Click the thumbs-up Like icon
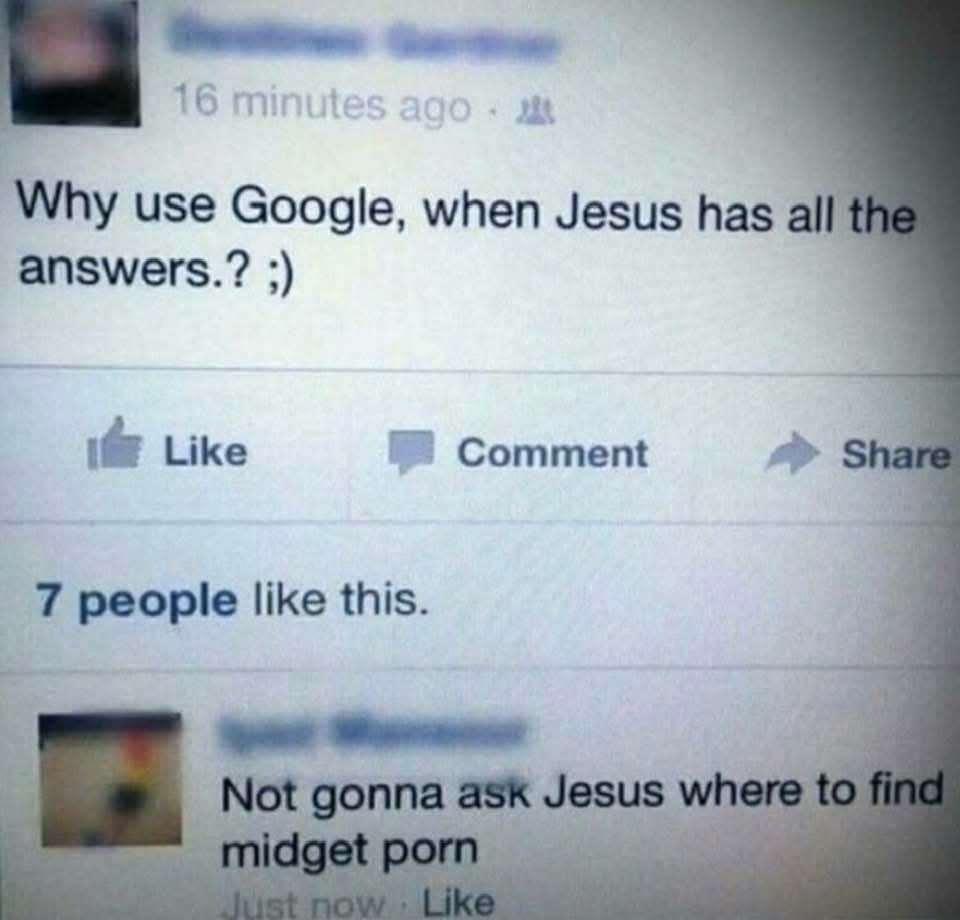 coord(114,445)
